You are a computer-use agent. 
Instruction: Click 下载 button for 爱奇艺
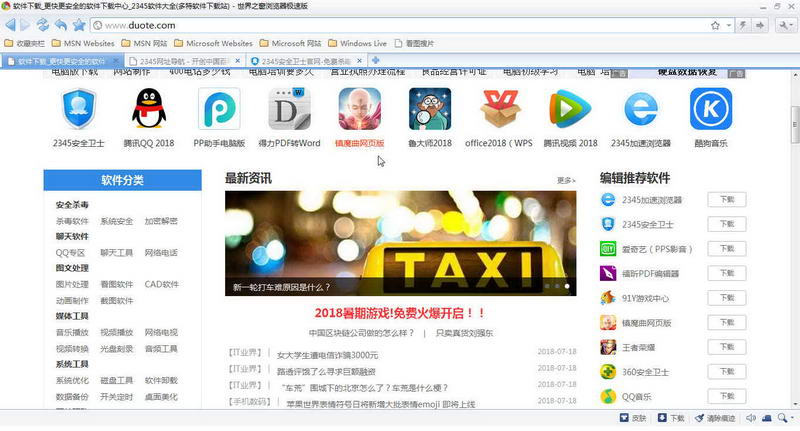tap(727, 248)
